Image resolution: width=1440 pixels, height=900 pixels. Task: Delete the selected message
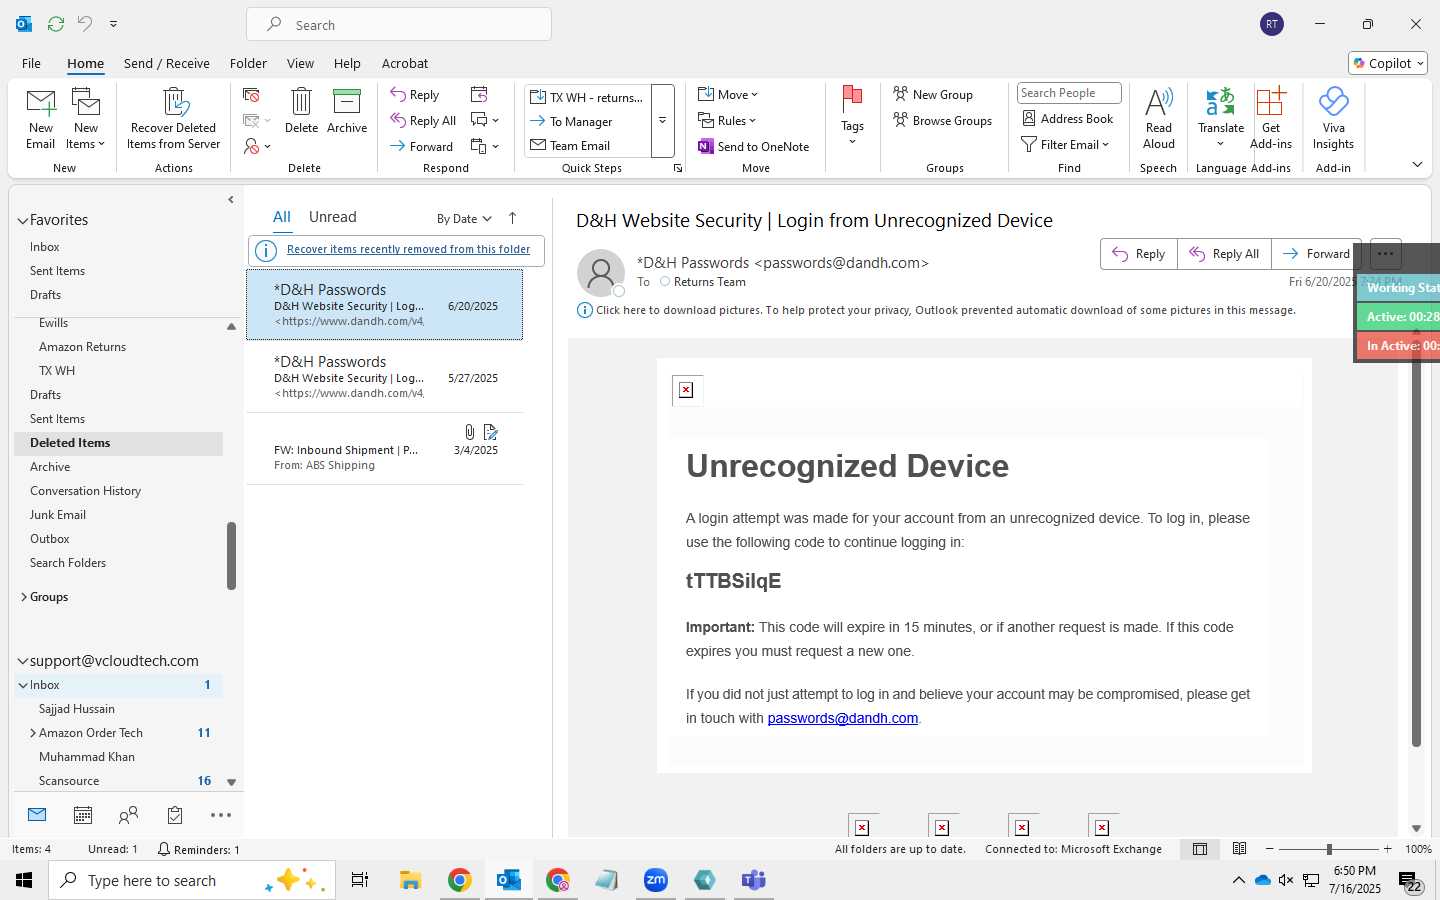coord(301,110)
